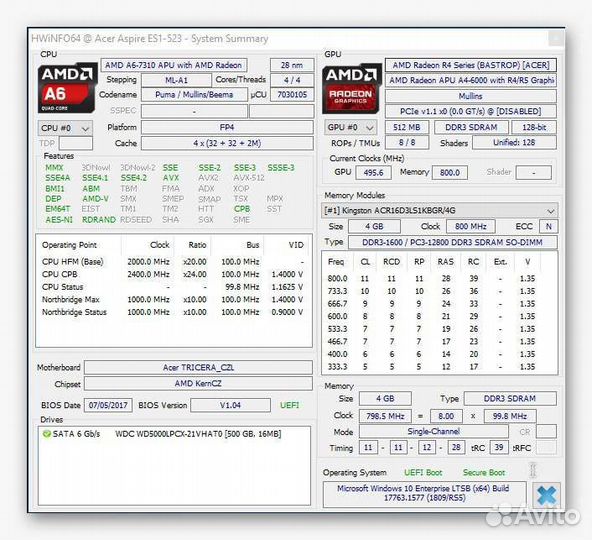Click the CPU Status row

coord(173,287)
